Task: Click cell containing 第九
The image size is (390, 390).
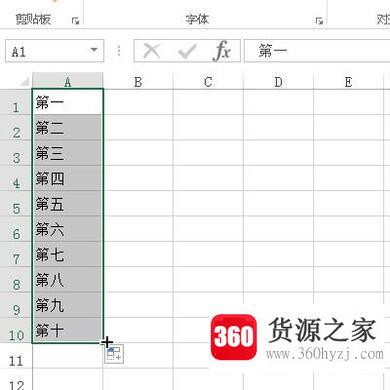Action: [x=68, y=305]
